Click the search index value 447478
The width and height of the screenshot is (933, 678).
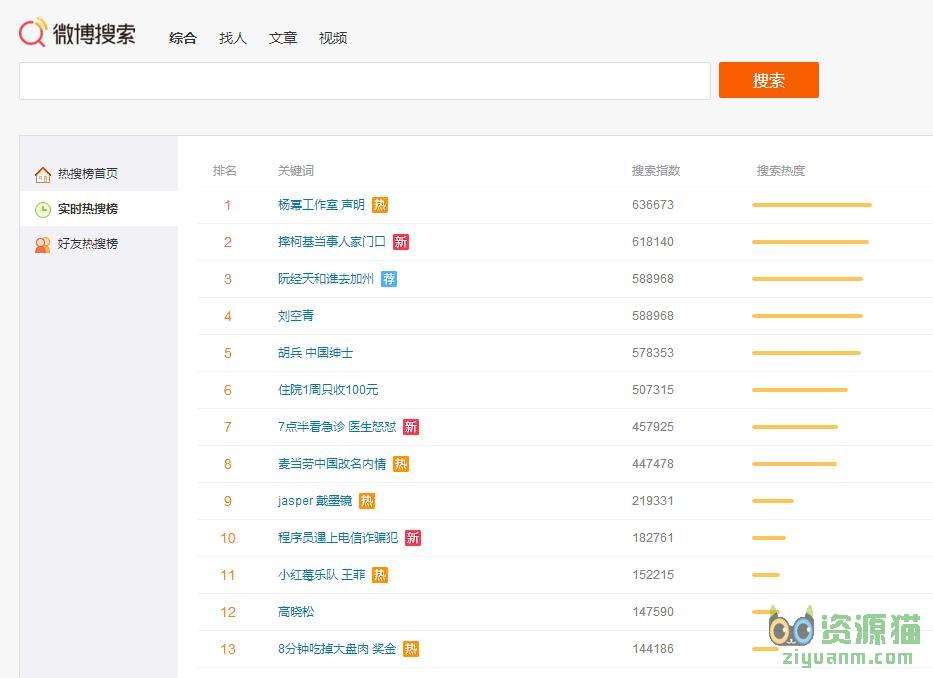[x=653, y=464]
